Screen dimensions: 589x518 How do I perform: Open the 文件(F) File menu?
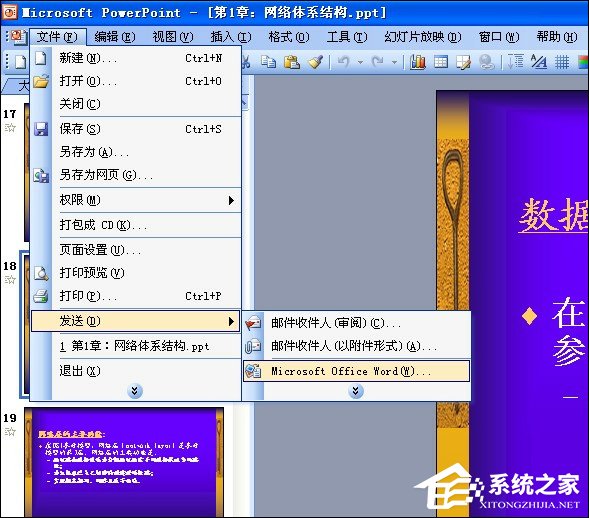(x=57, y=37)
